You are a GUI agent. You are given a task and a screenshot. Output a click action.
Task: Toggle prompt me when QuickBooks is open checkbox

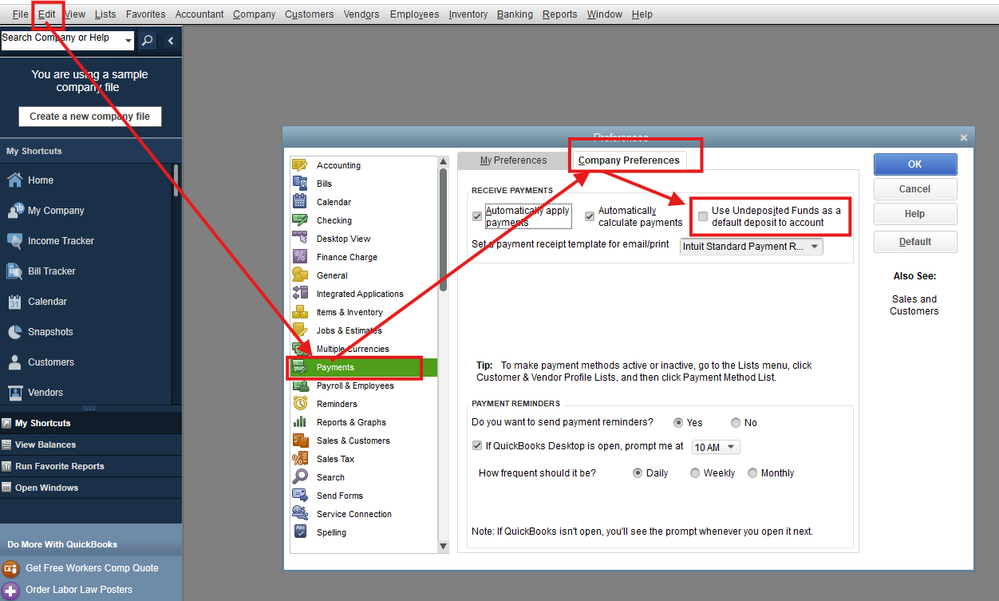pyautogui.click(x=477, y=445)
